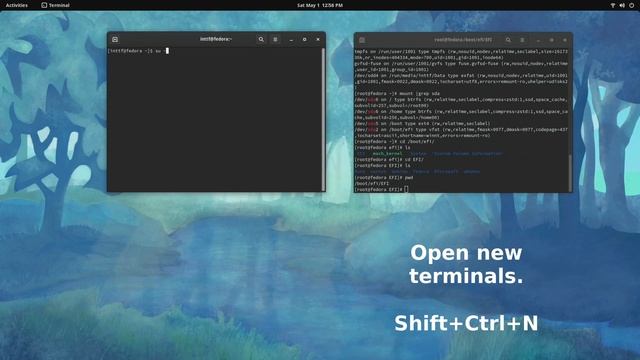The width and height of the screenshot is (640, 360).
Task: Maximize the right root terminal window
Action: point(551,40)
